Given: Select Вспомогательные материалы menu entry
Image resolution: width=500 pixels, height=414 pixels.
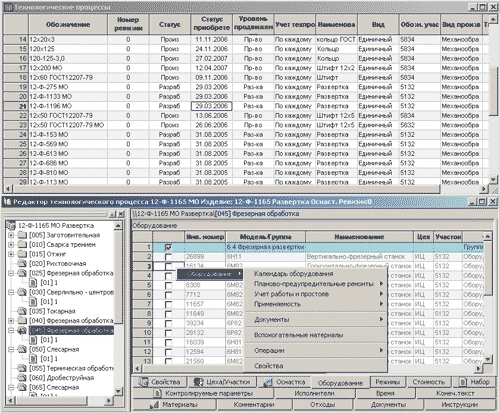Looking at the screenshot, I should point(315,335).
